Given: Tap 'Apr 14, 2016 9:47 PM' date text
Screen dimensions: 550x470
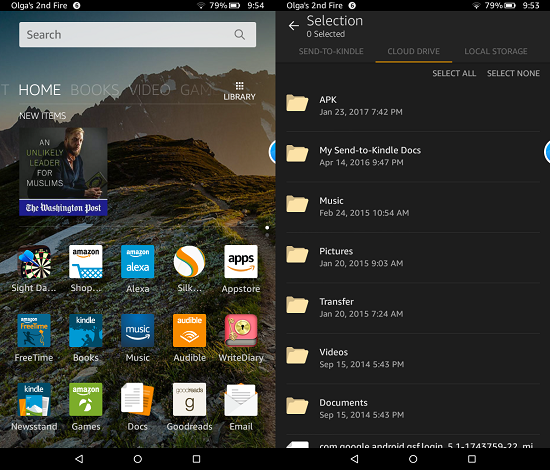Looking at the screenshot, I should [x=361, y=163].
